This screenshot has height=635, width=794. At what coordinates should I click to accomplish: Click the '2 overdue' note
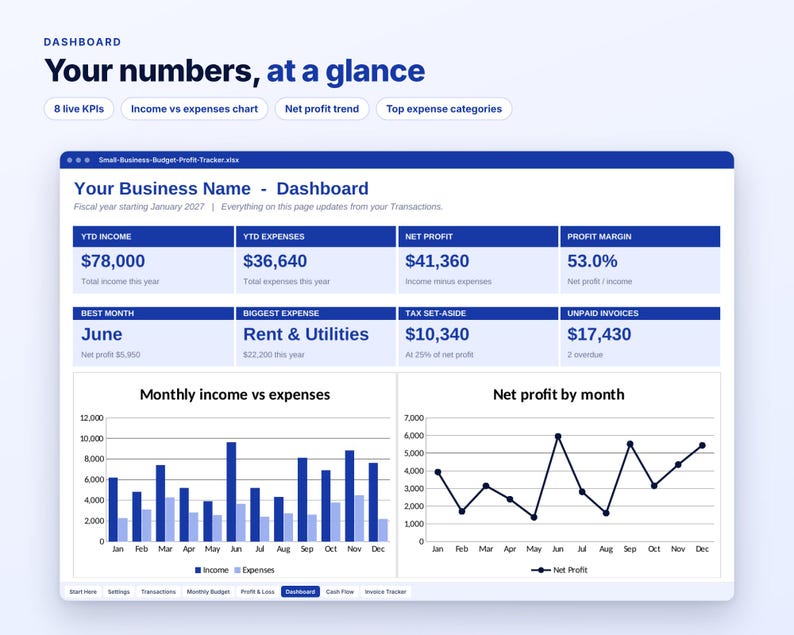[585, 354]
